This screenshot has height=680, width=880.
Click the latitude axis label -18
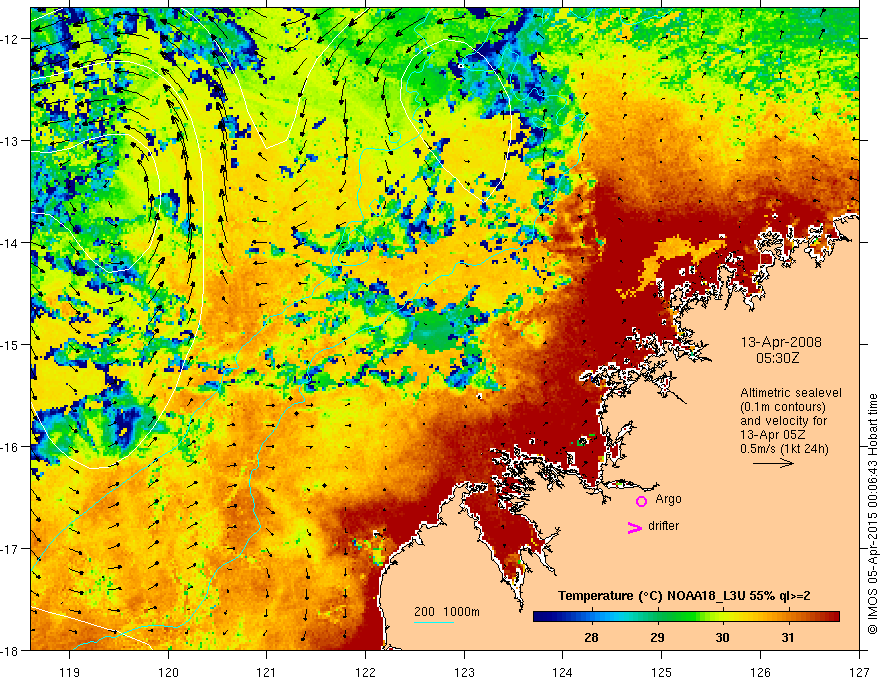point(10,651)
